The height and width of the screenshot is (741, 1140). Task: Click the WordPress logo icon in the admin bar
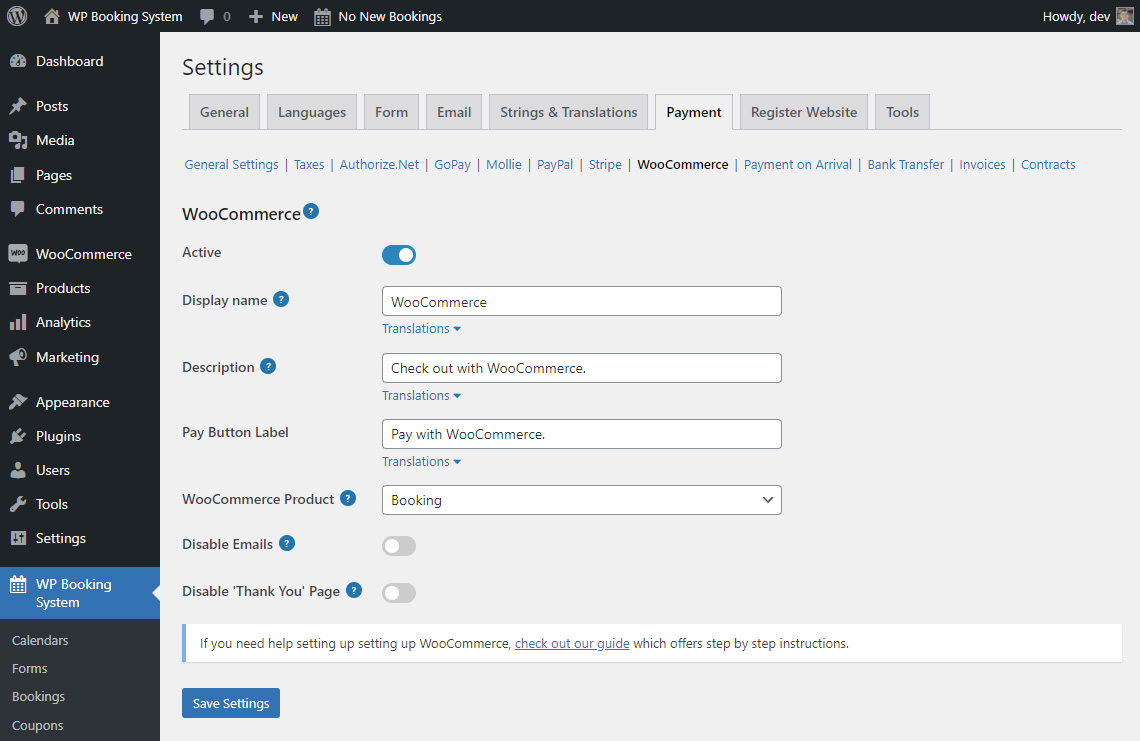tap(17, 16)
